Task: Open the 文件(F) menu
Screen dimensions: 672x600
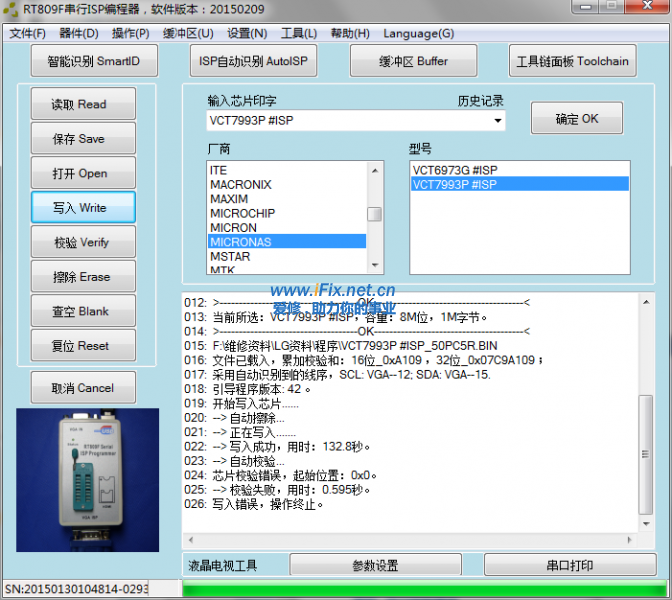Action: coord(27,33)
